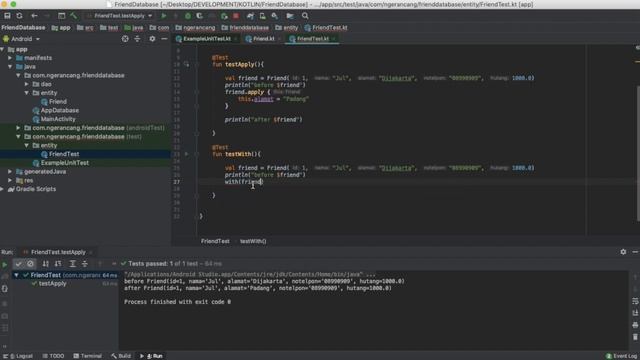Run tests with green play icon in top toolbar
Image resolution: width=640 pixels, height=360 pixels.
(164, 16)
